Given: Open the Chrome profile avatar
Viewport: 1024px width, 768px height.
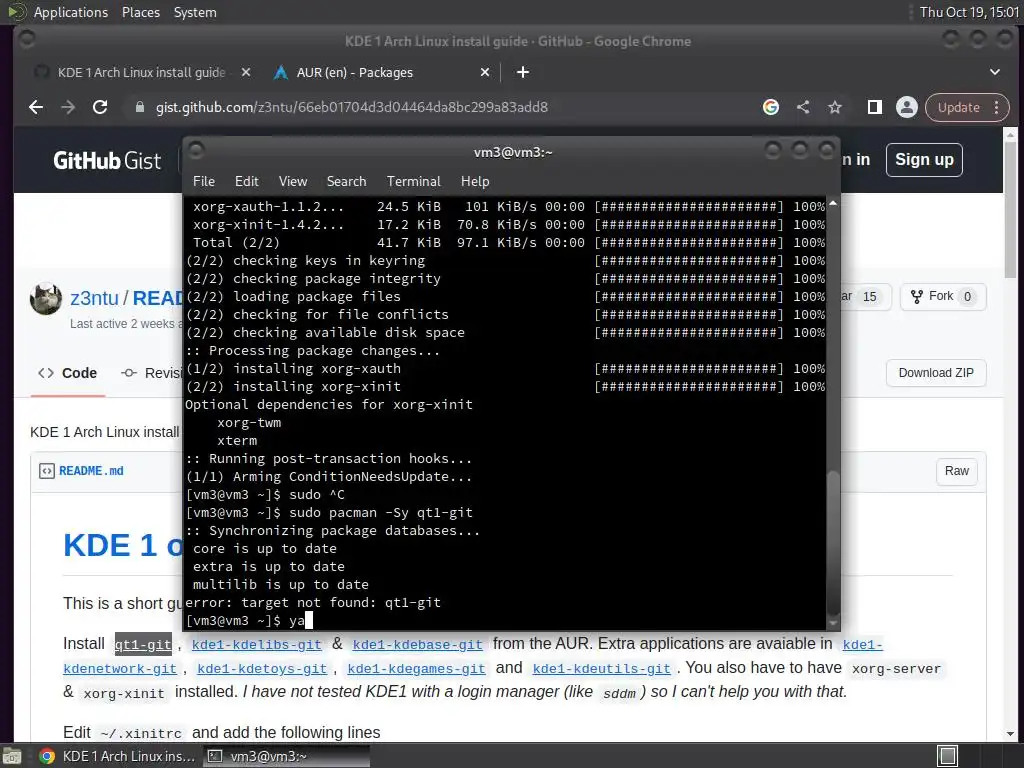Looking at the screenshot, I should [x=906, y=107].
